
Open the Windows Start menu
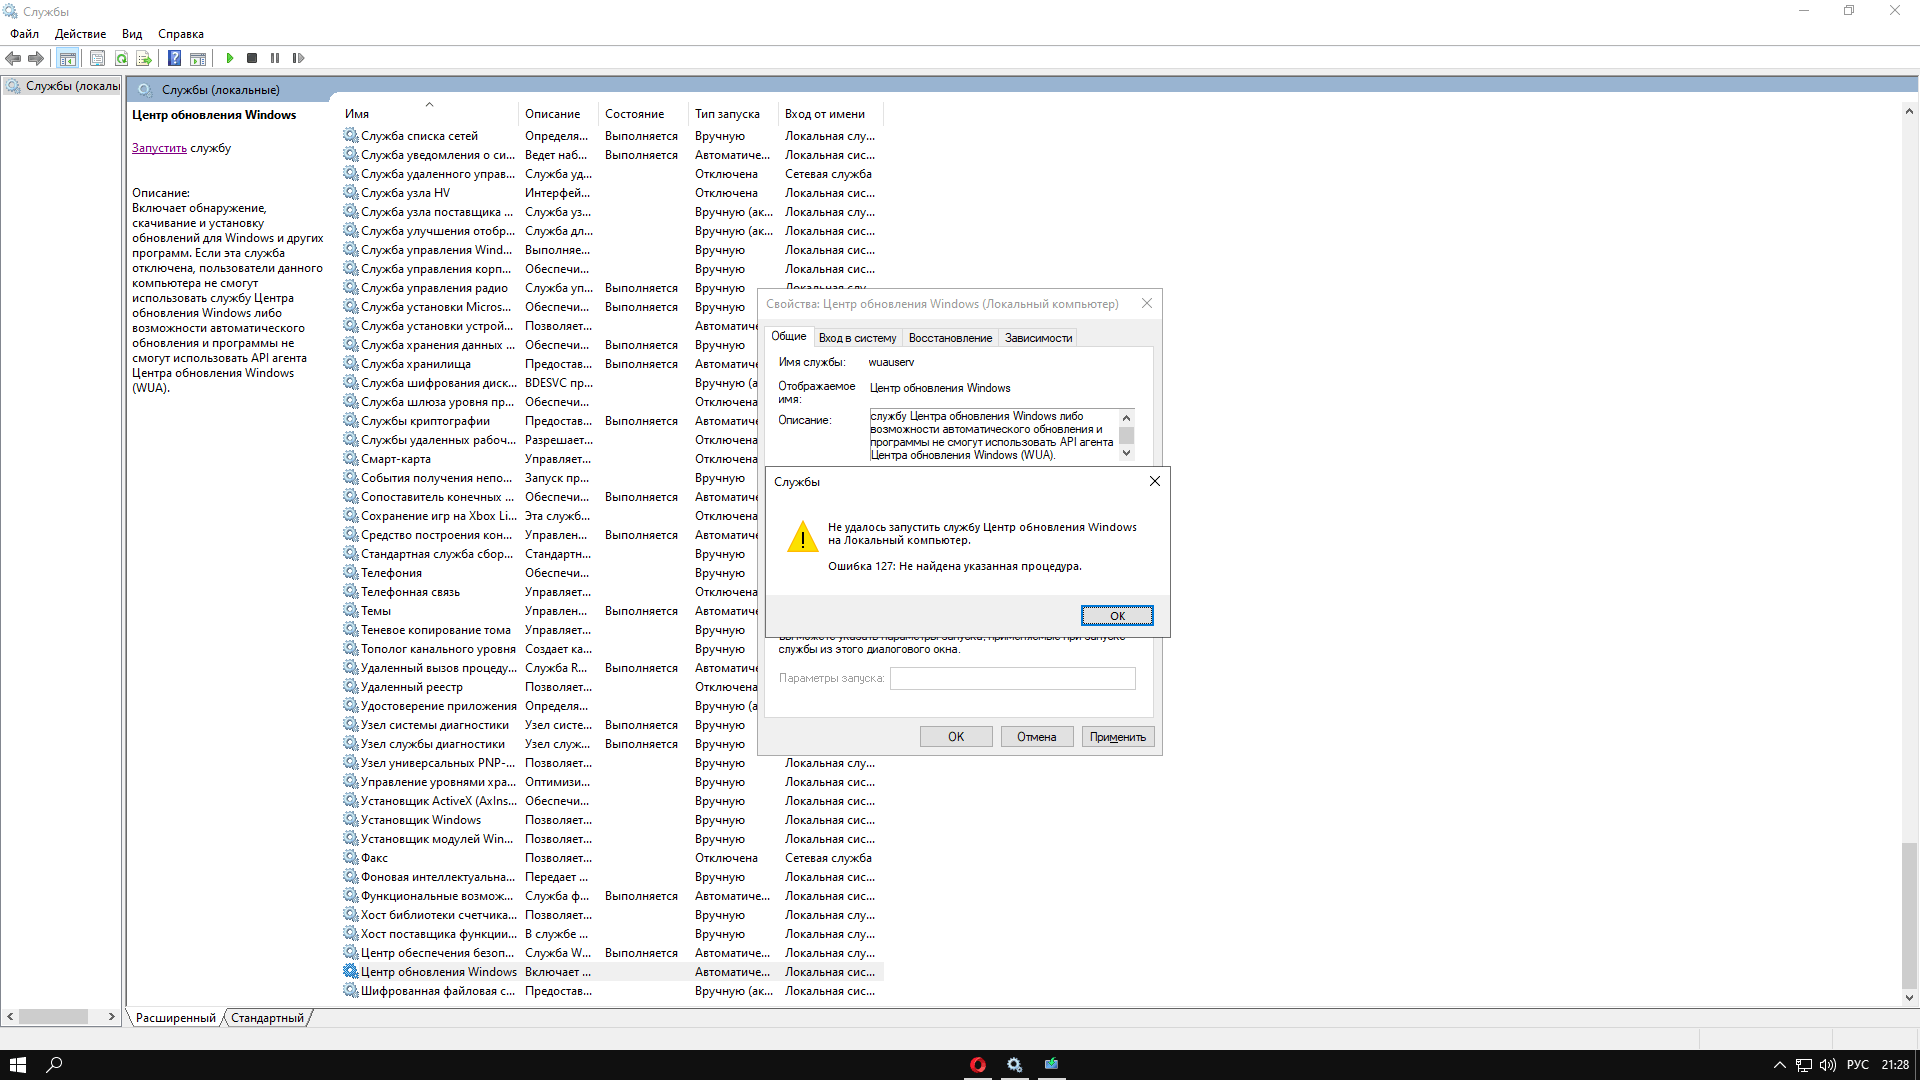pos(18,1065)
